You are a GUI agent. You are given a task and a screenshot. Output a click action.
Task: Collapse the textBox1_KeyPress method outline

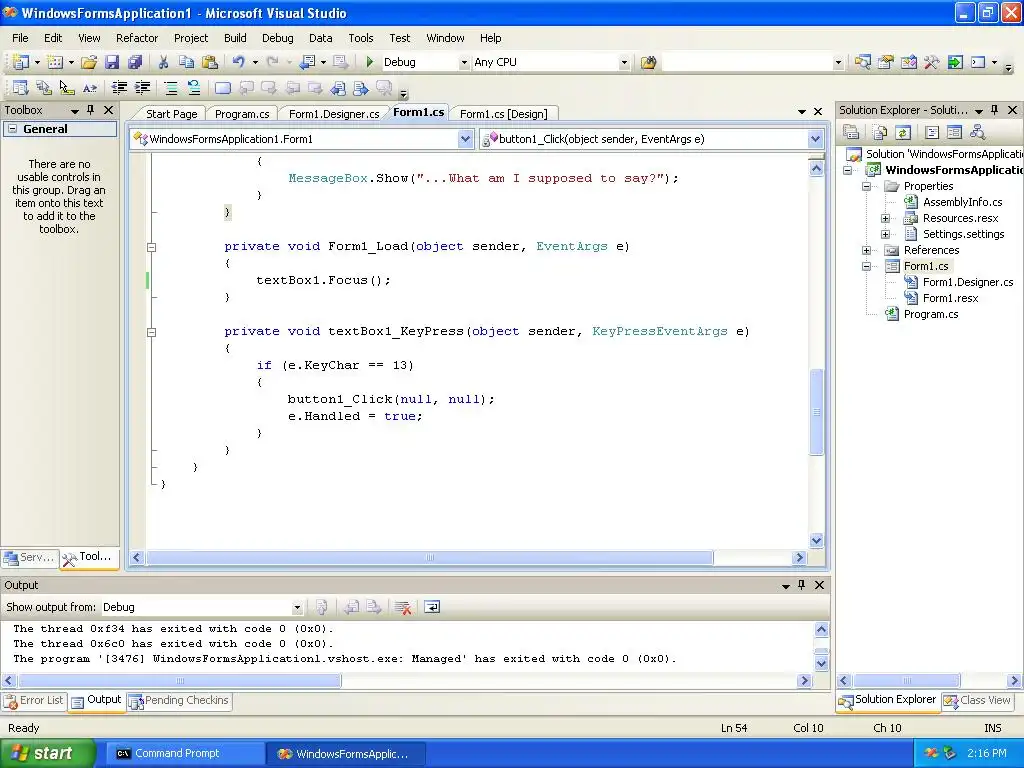[x=152, y=332]
